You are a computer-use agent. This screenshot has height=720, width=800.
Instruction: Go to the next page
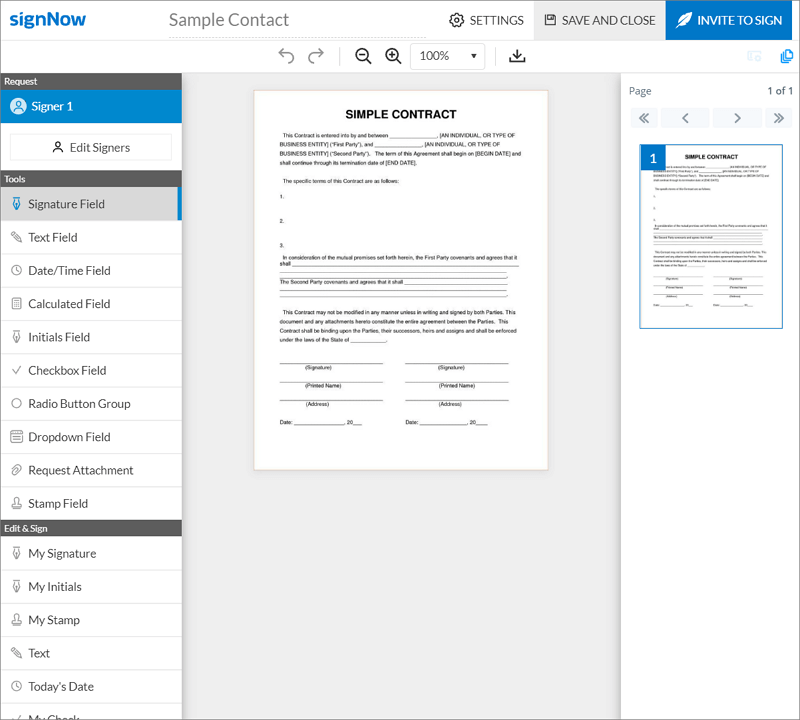tap(737, 118)
